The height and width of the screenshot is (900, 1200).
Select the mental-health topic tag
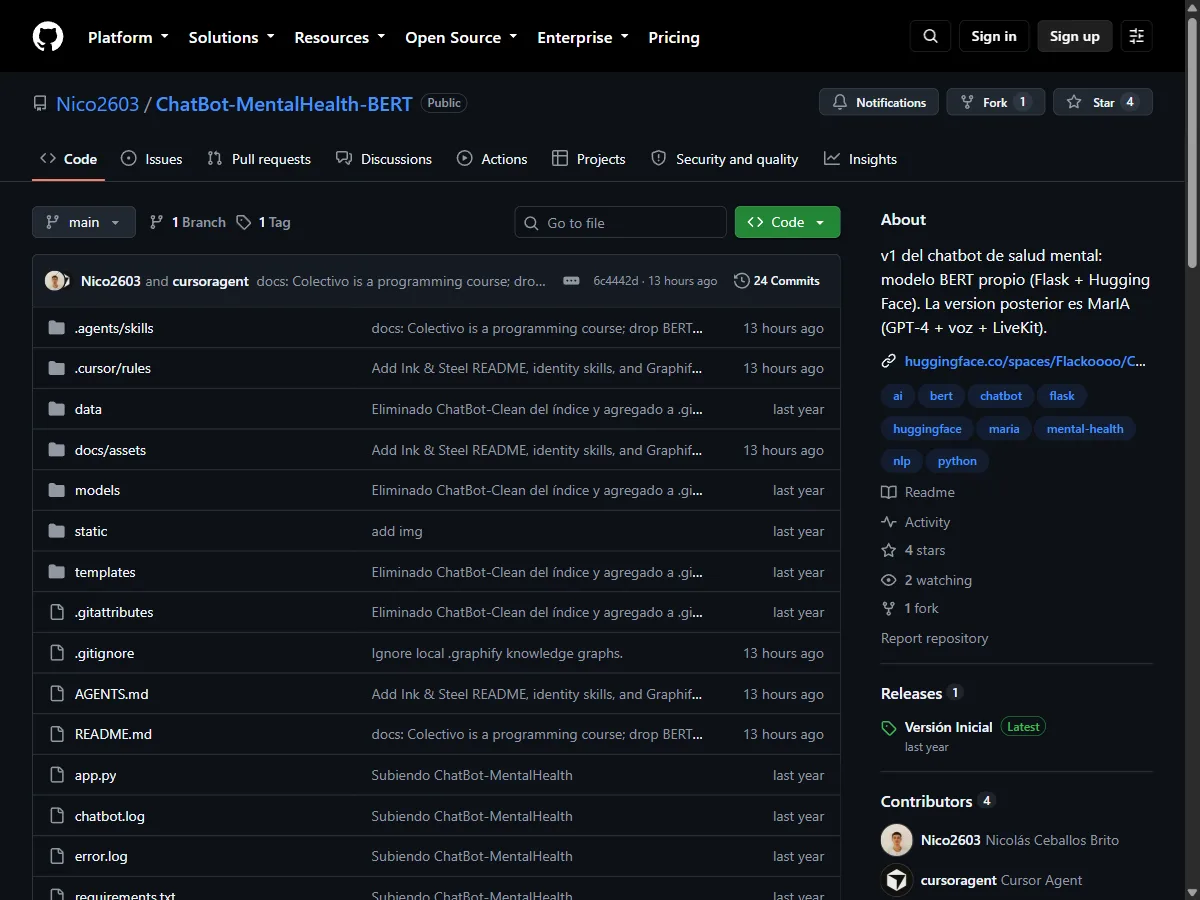point(1085,429)
